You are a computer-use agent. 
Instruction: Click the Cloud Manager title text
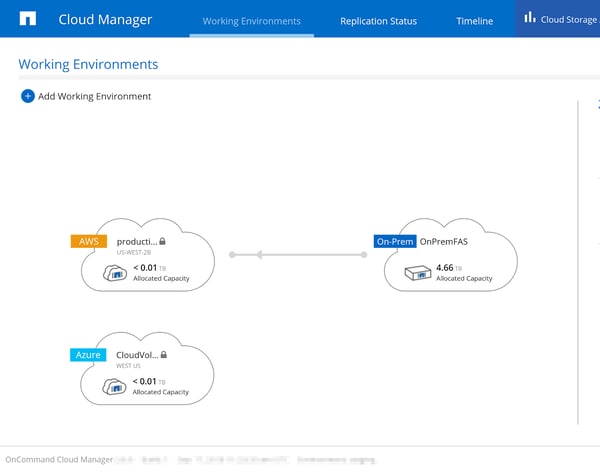click(105, 19)
